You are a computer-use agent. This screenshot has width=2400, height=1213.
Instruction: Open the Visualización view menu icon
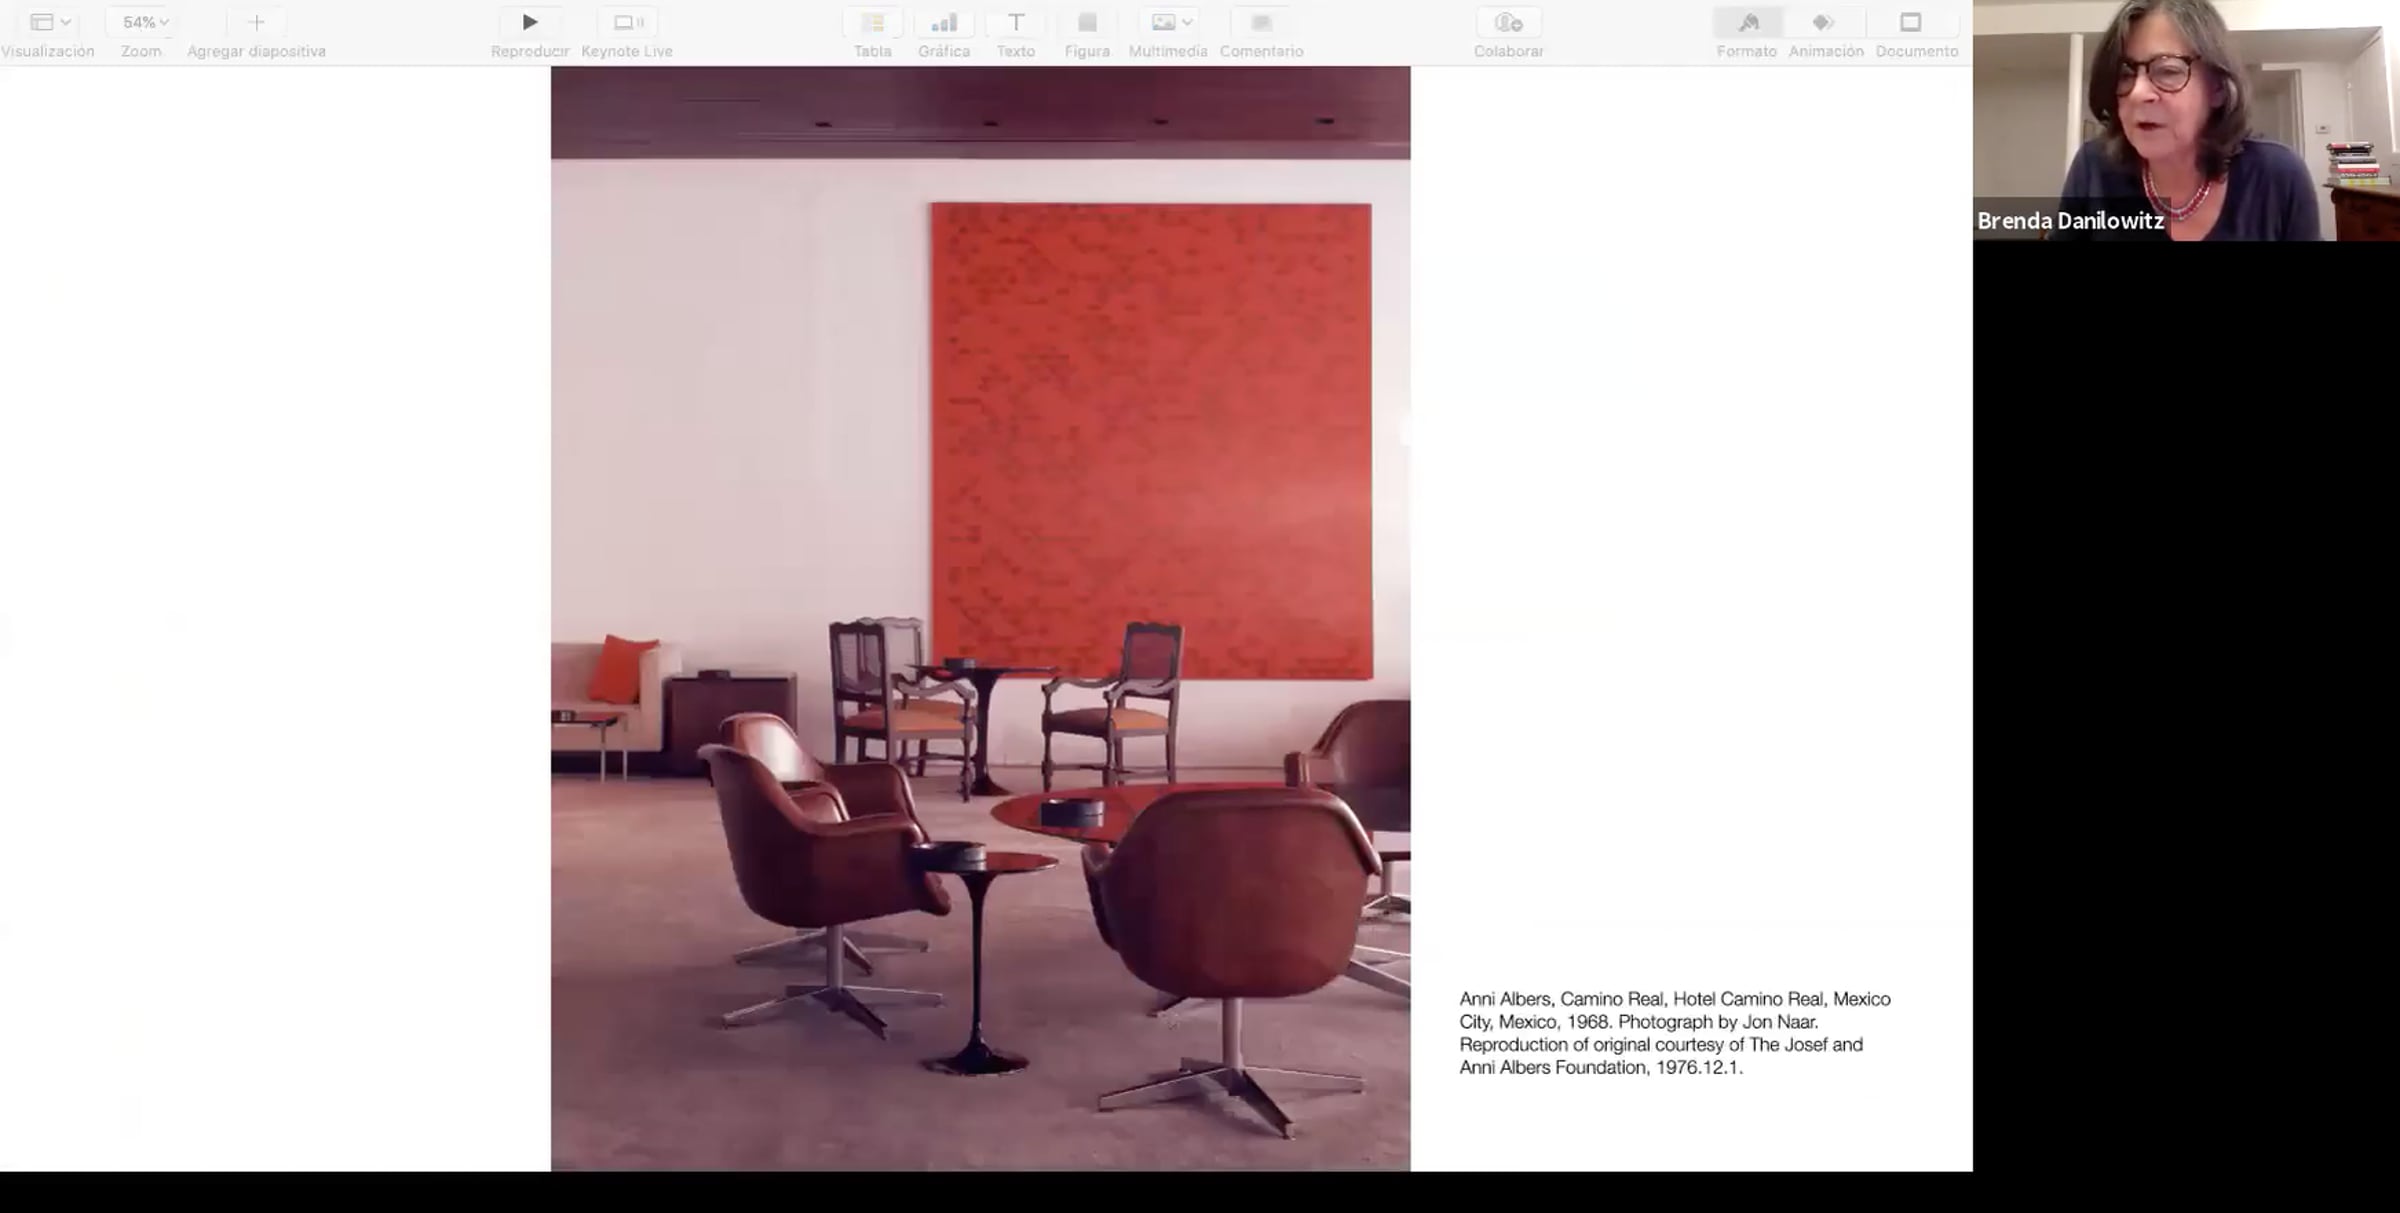click(49, 22)
